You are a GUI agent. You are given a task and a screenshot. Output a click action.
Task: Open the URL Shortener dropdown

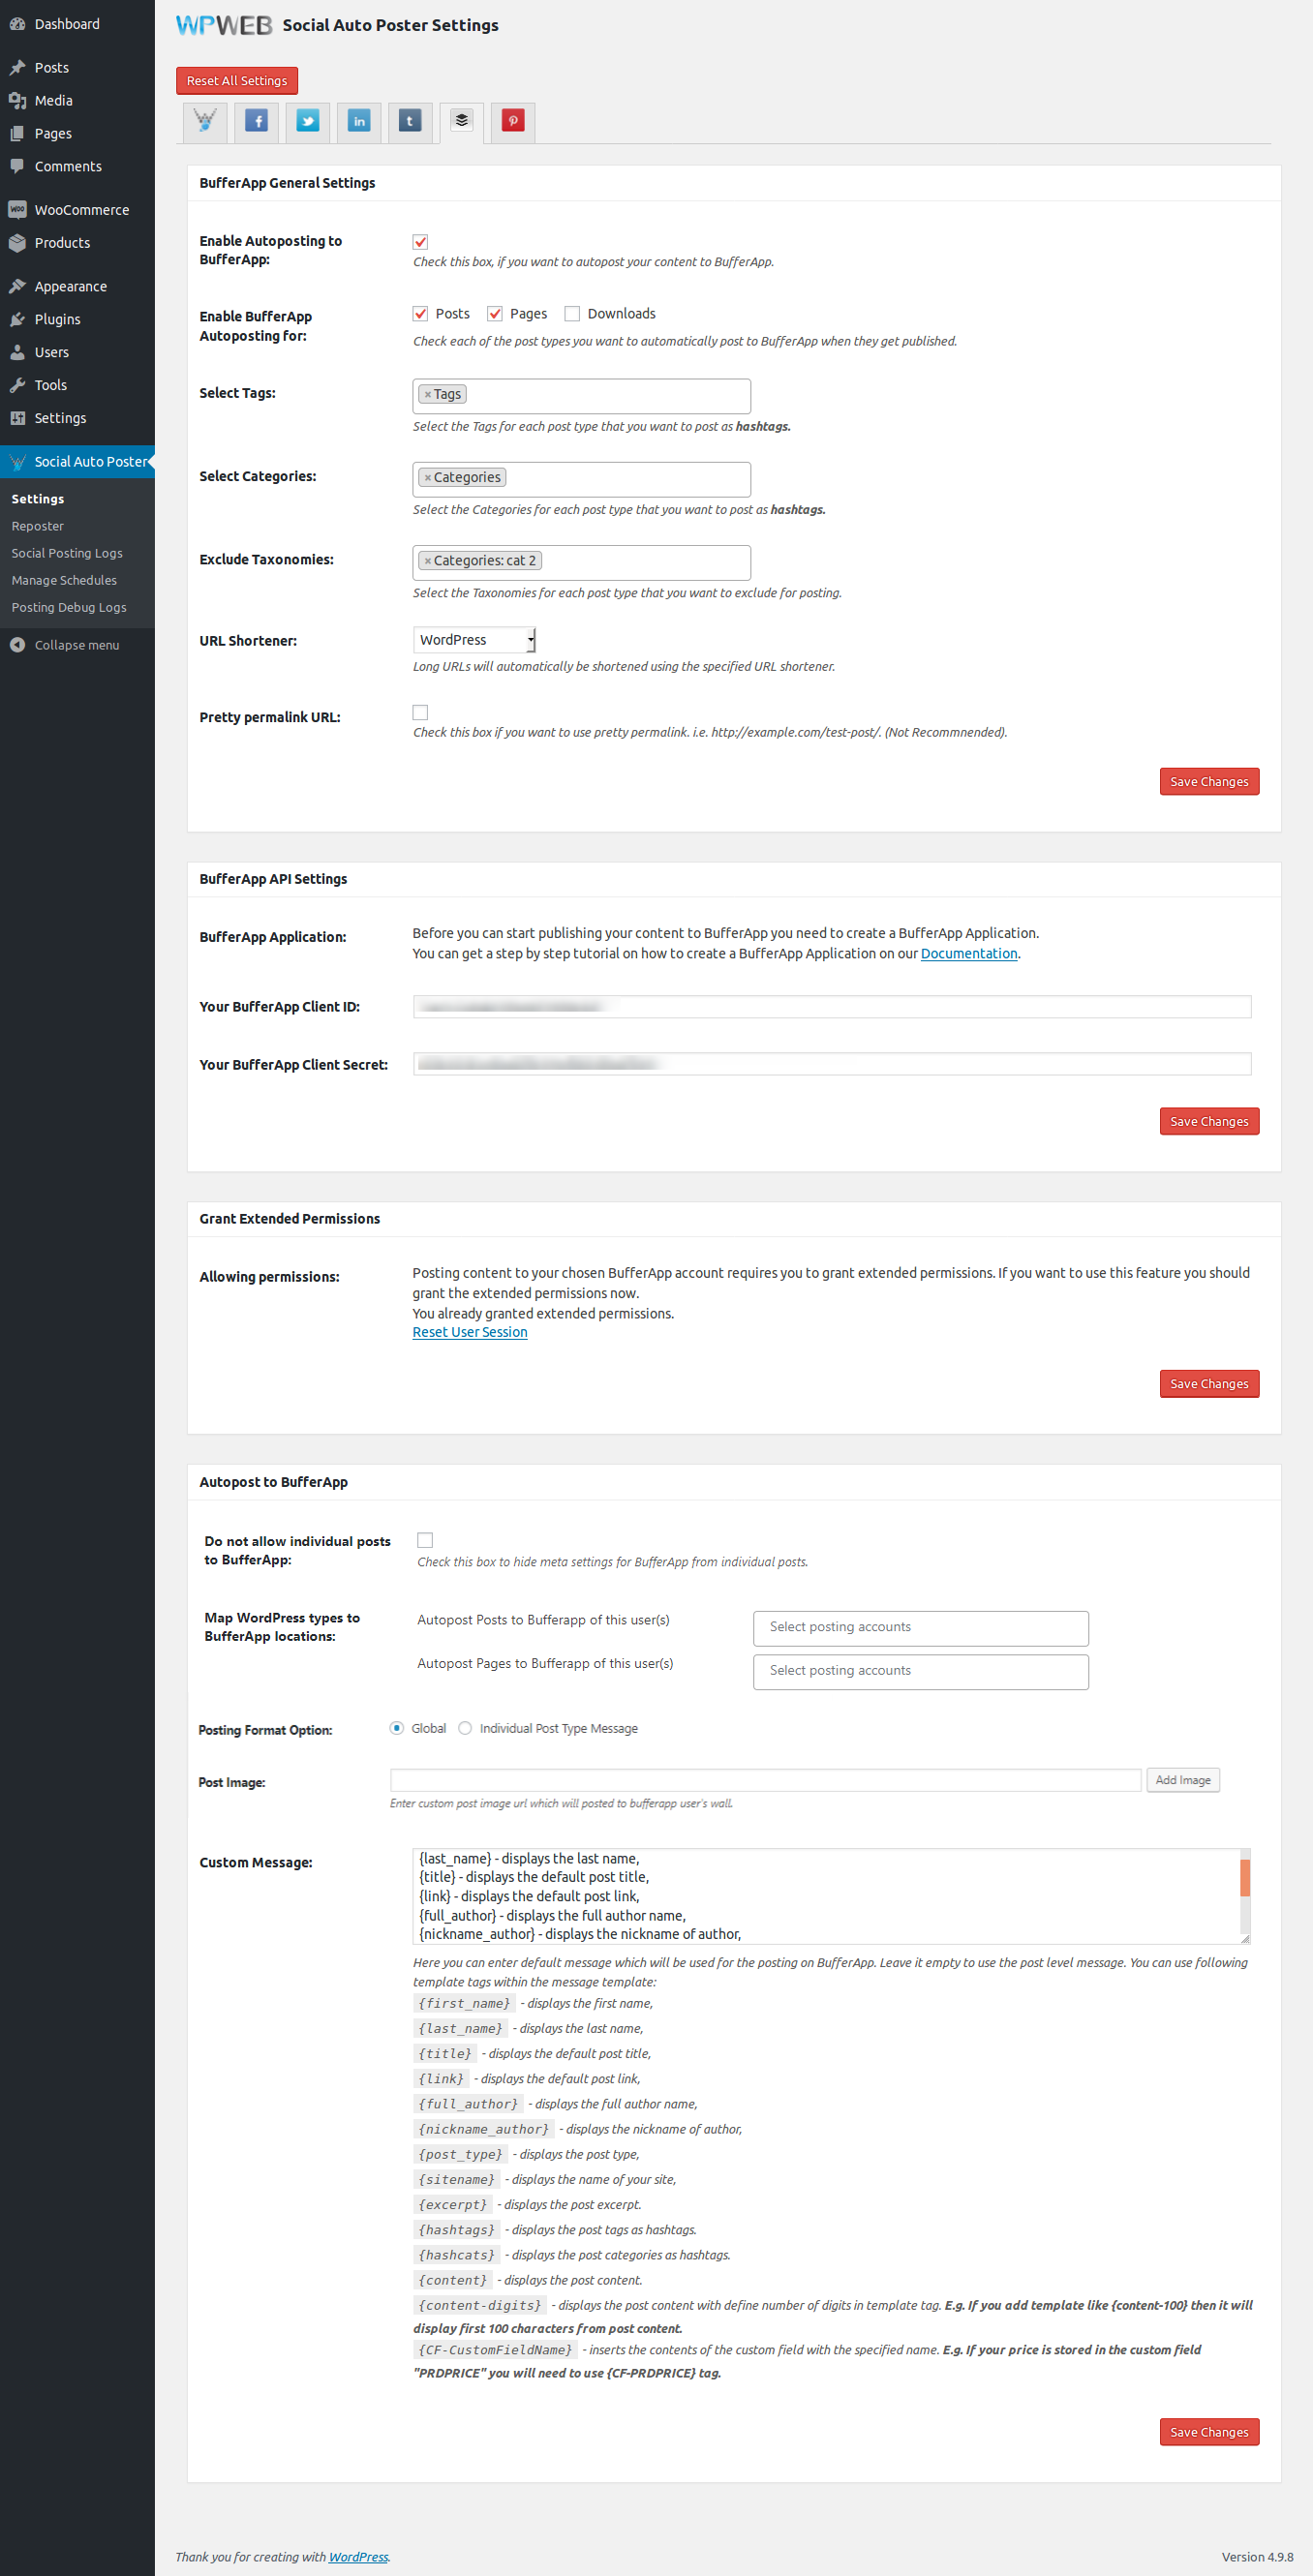[x=474, y=640]
